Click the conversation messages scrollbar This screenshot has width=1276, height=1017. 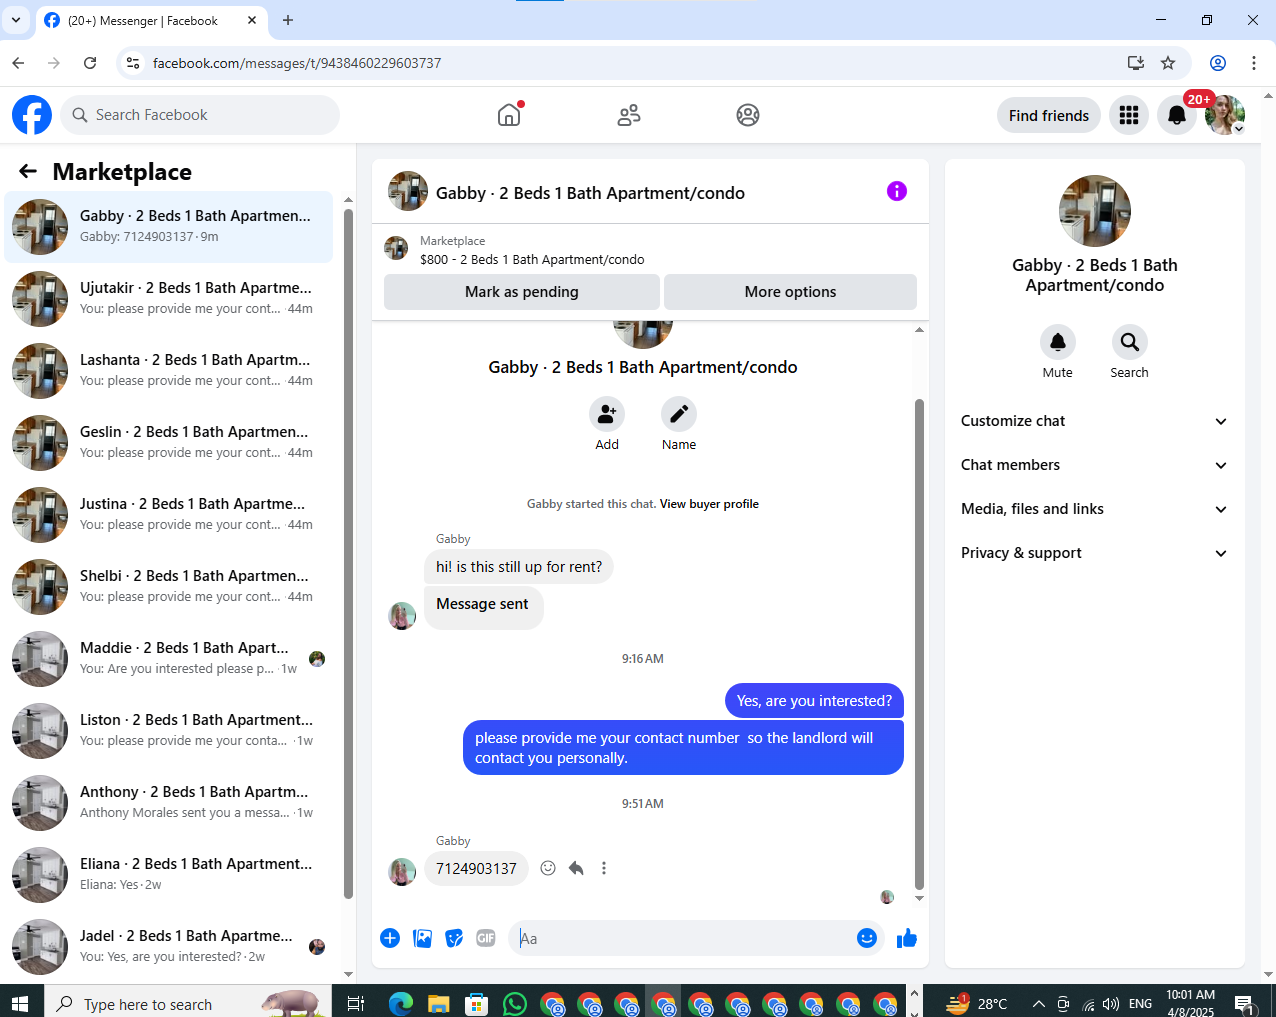tap(919, 644)
